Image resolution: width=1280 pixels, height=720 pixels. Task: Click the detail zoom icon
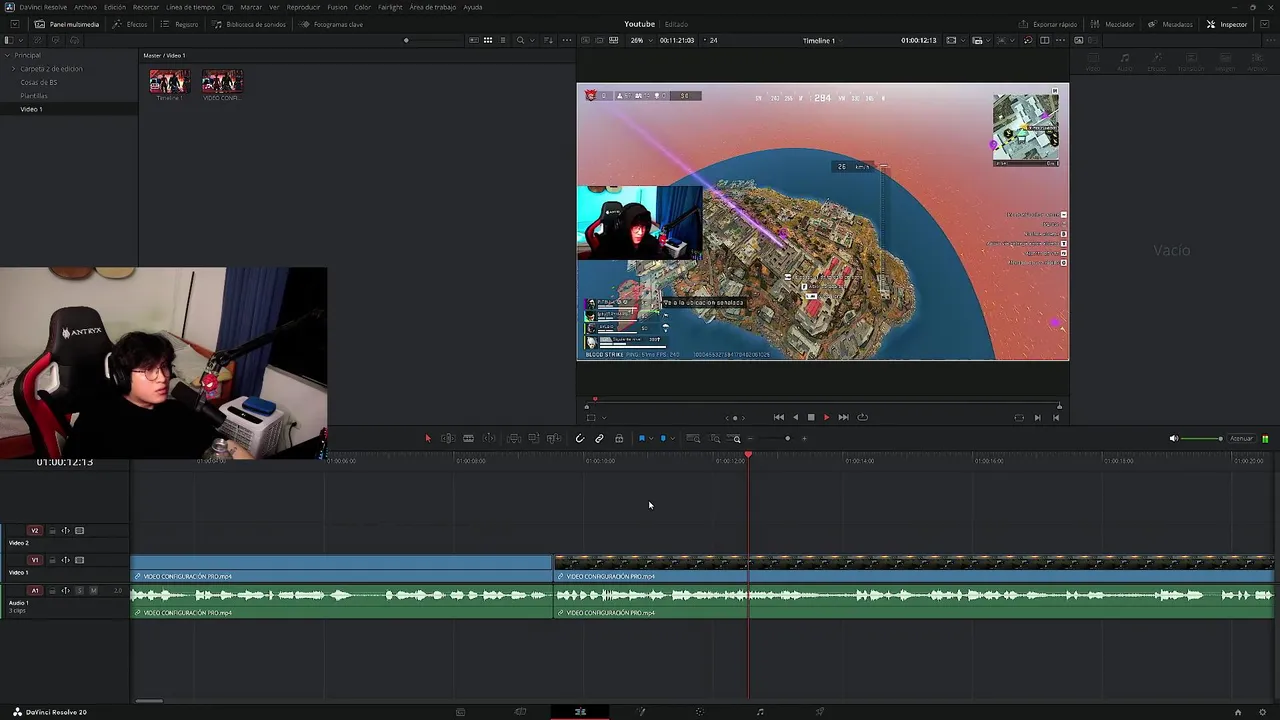[x=715, y=438]
